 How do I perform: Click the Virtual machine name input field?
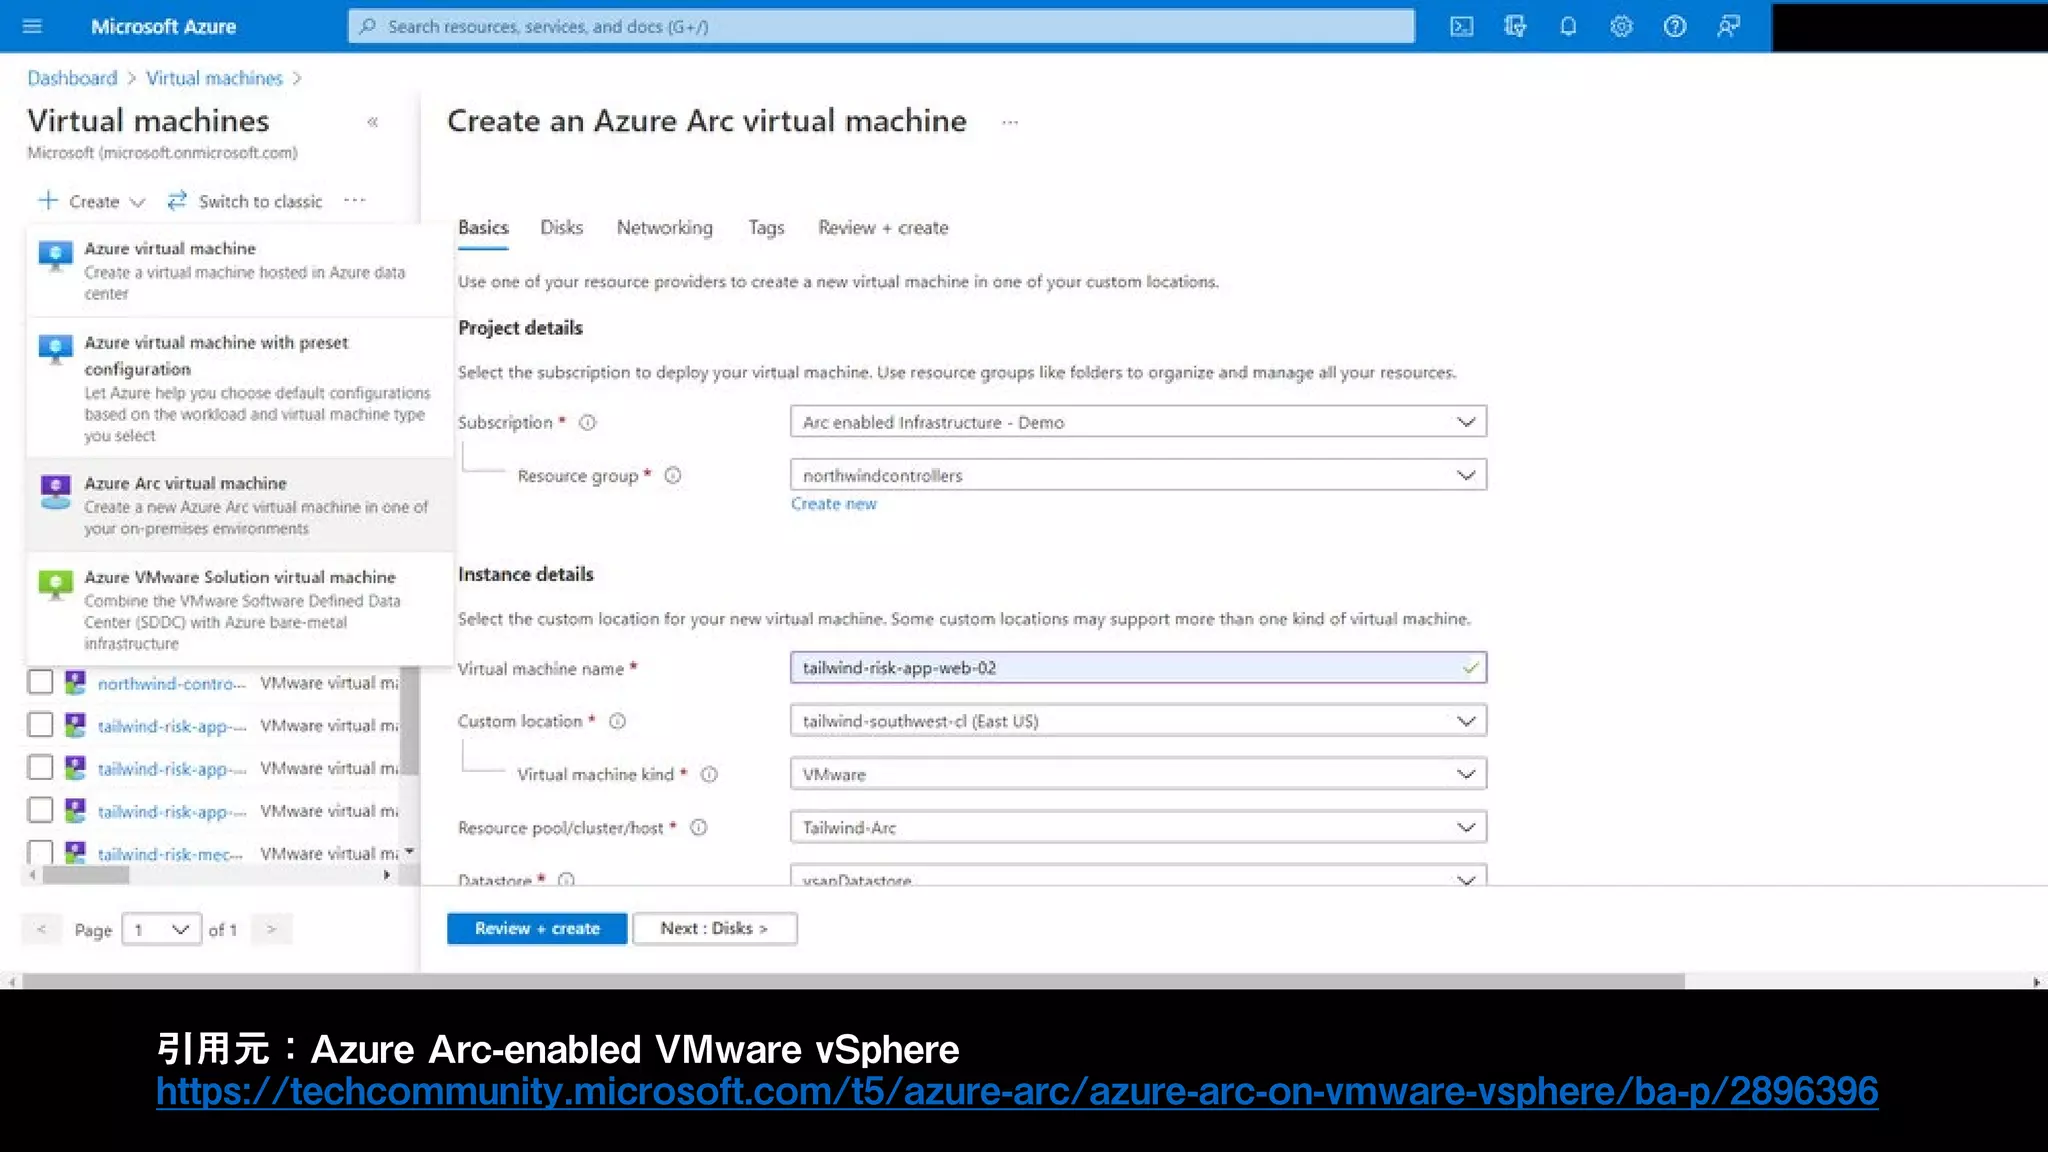[1138, 668]
